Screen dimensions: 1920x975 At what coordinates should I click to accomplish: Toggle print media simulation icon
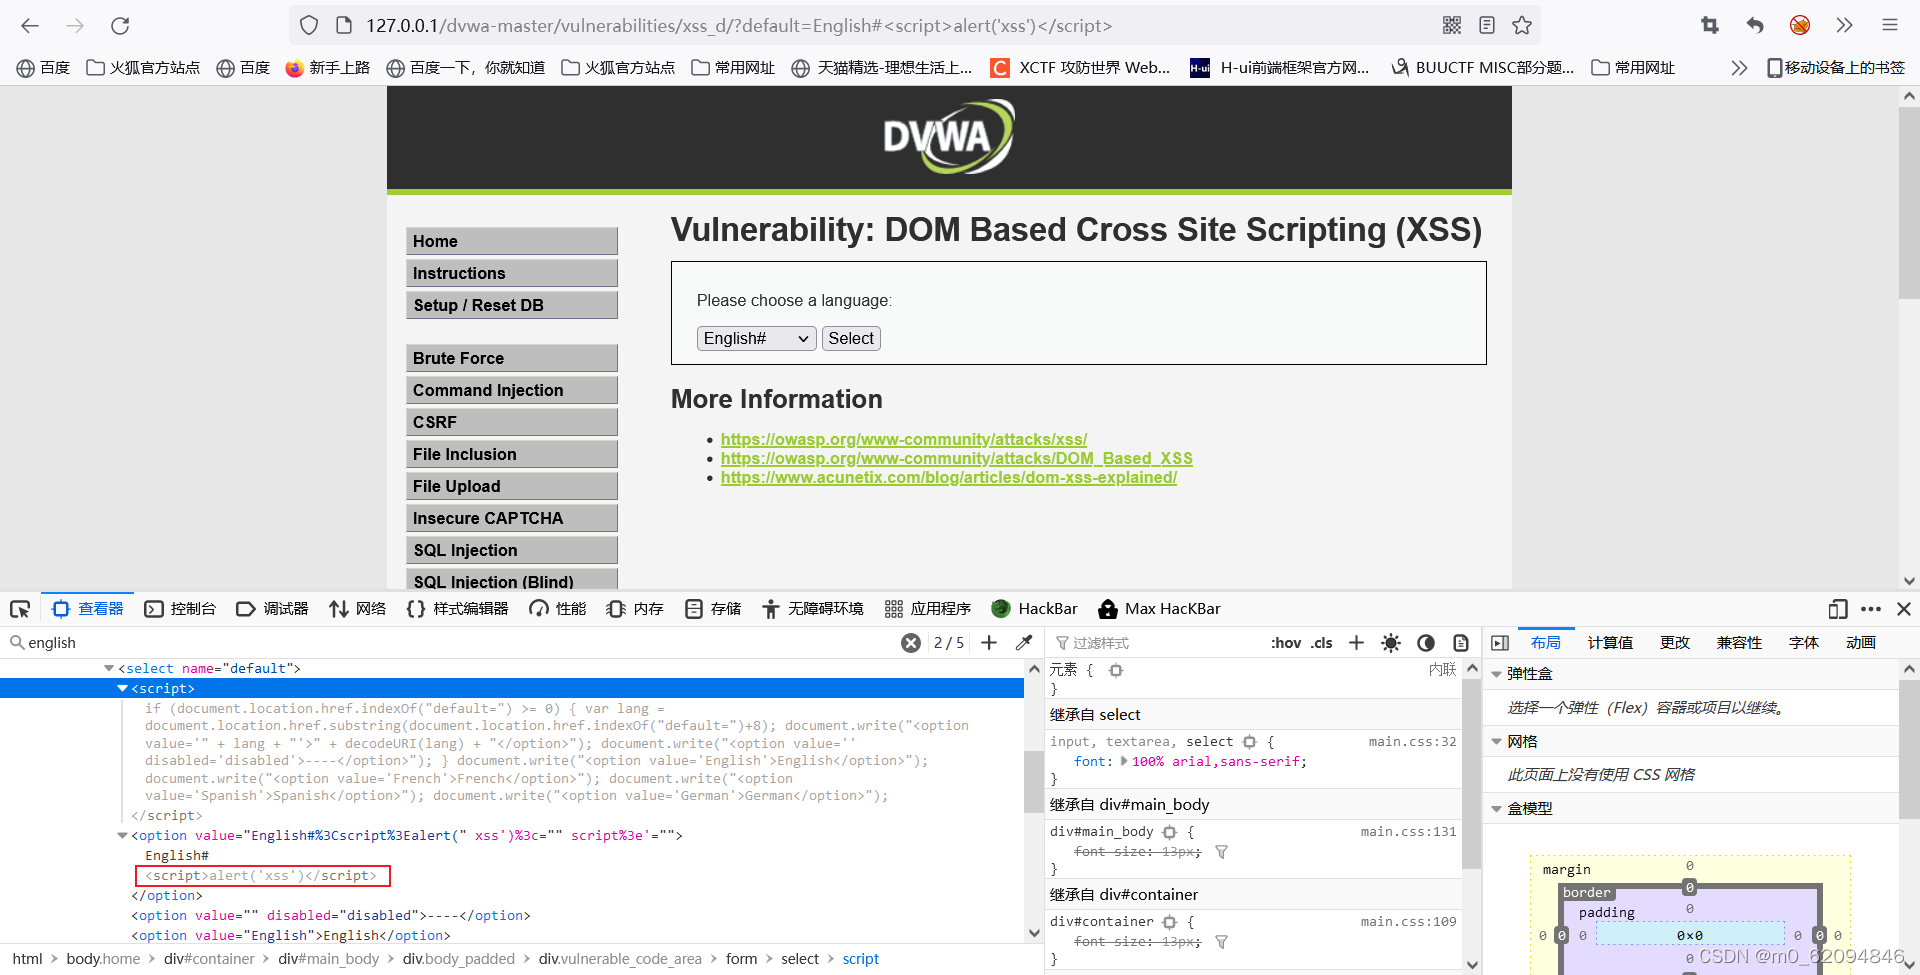(1461, 643)
